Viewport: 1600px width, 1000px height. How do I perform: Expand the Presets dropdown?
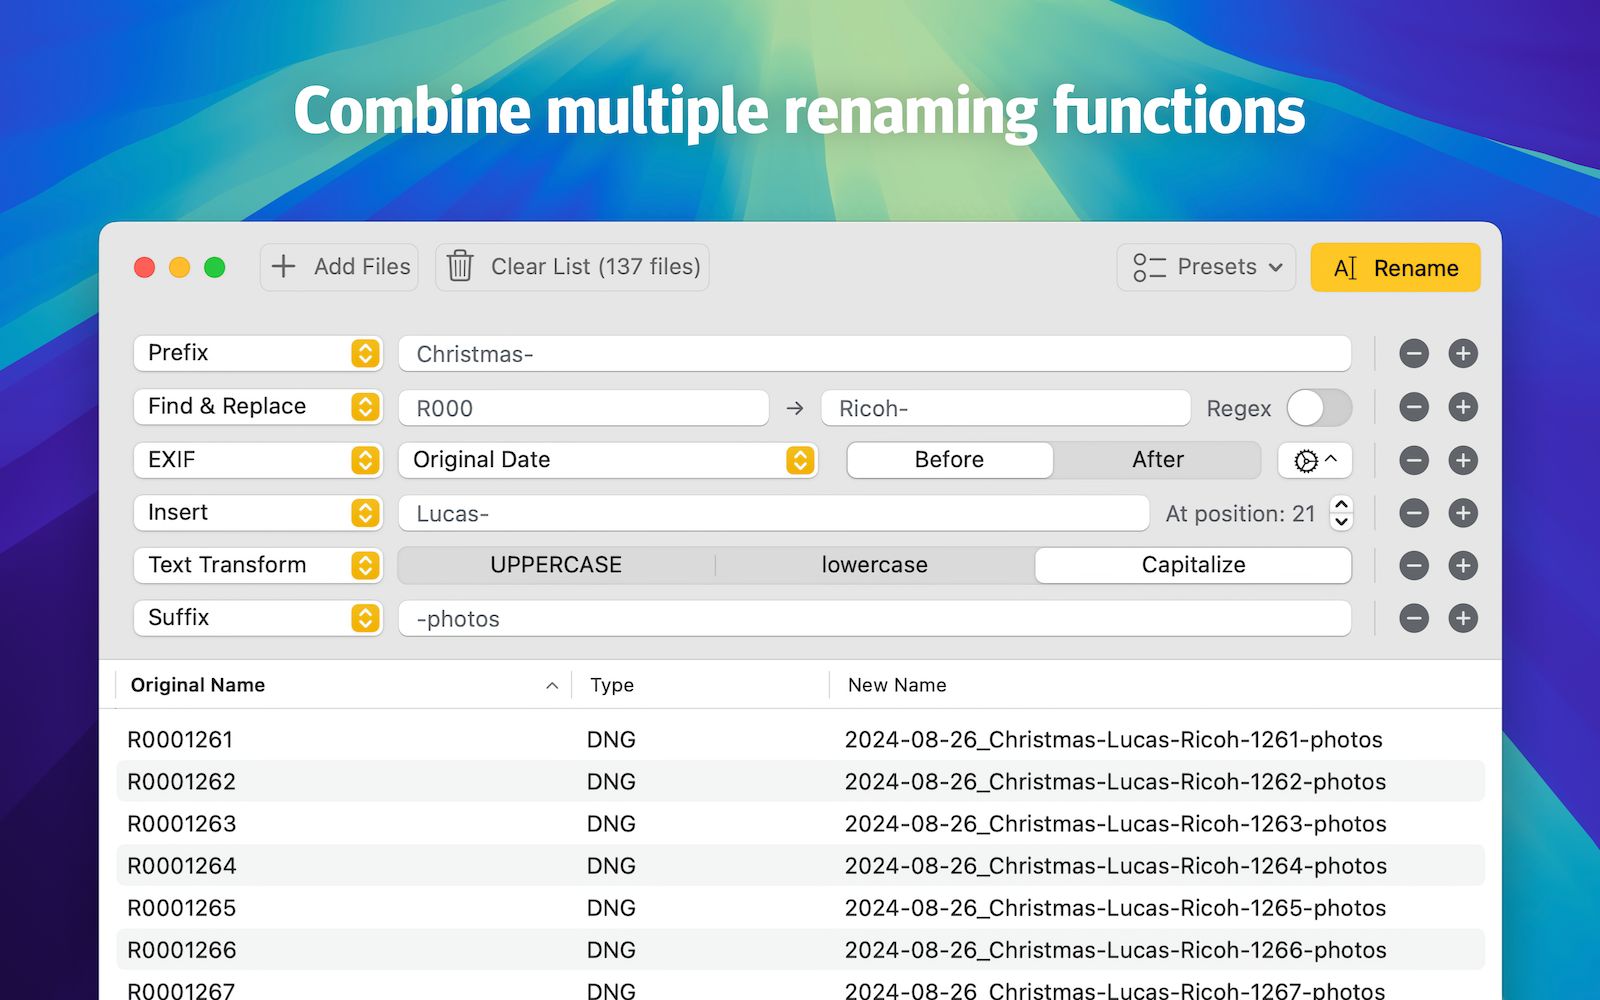1276,267
